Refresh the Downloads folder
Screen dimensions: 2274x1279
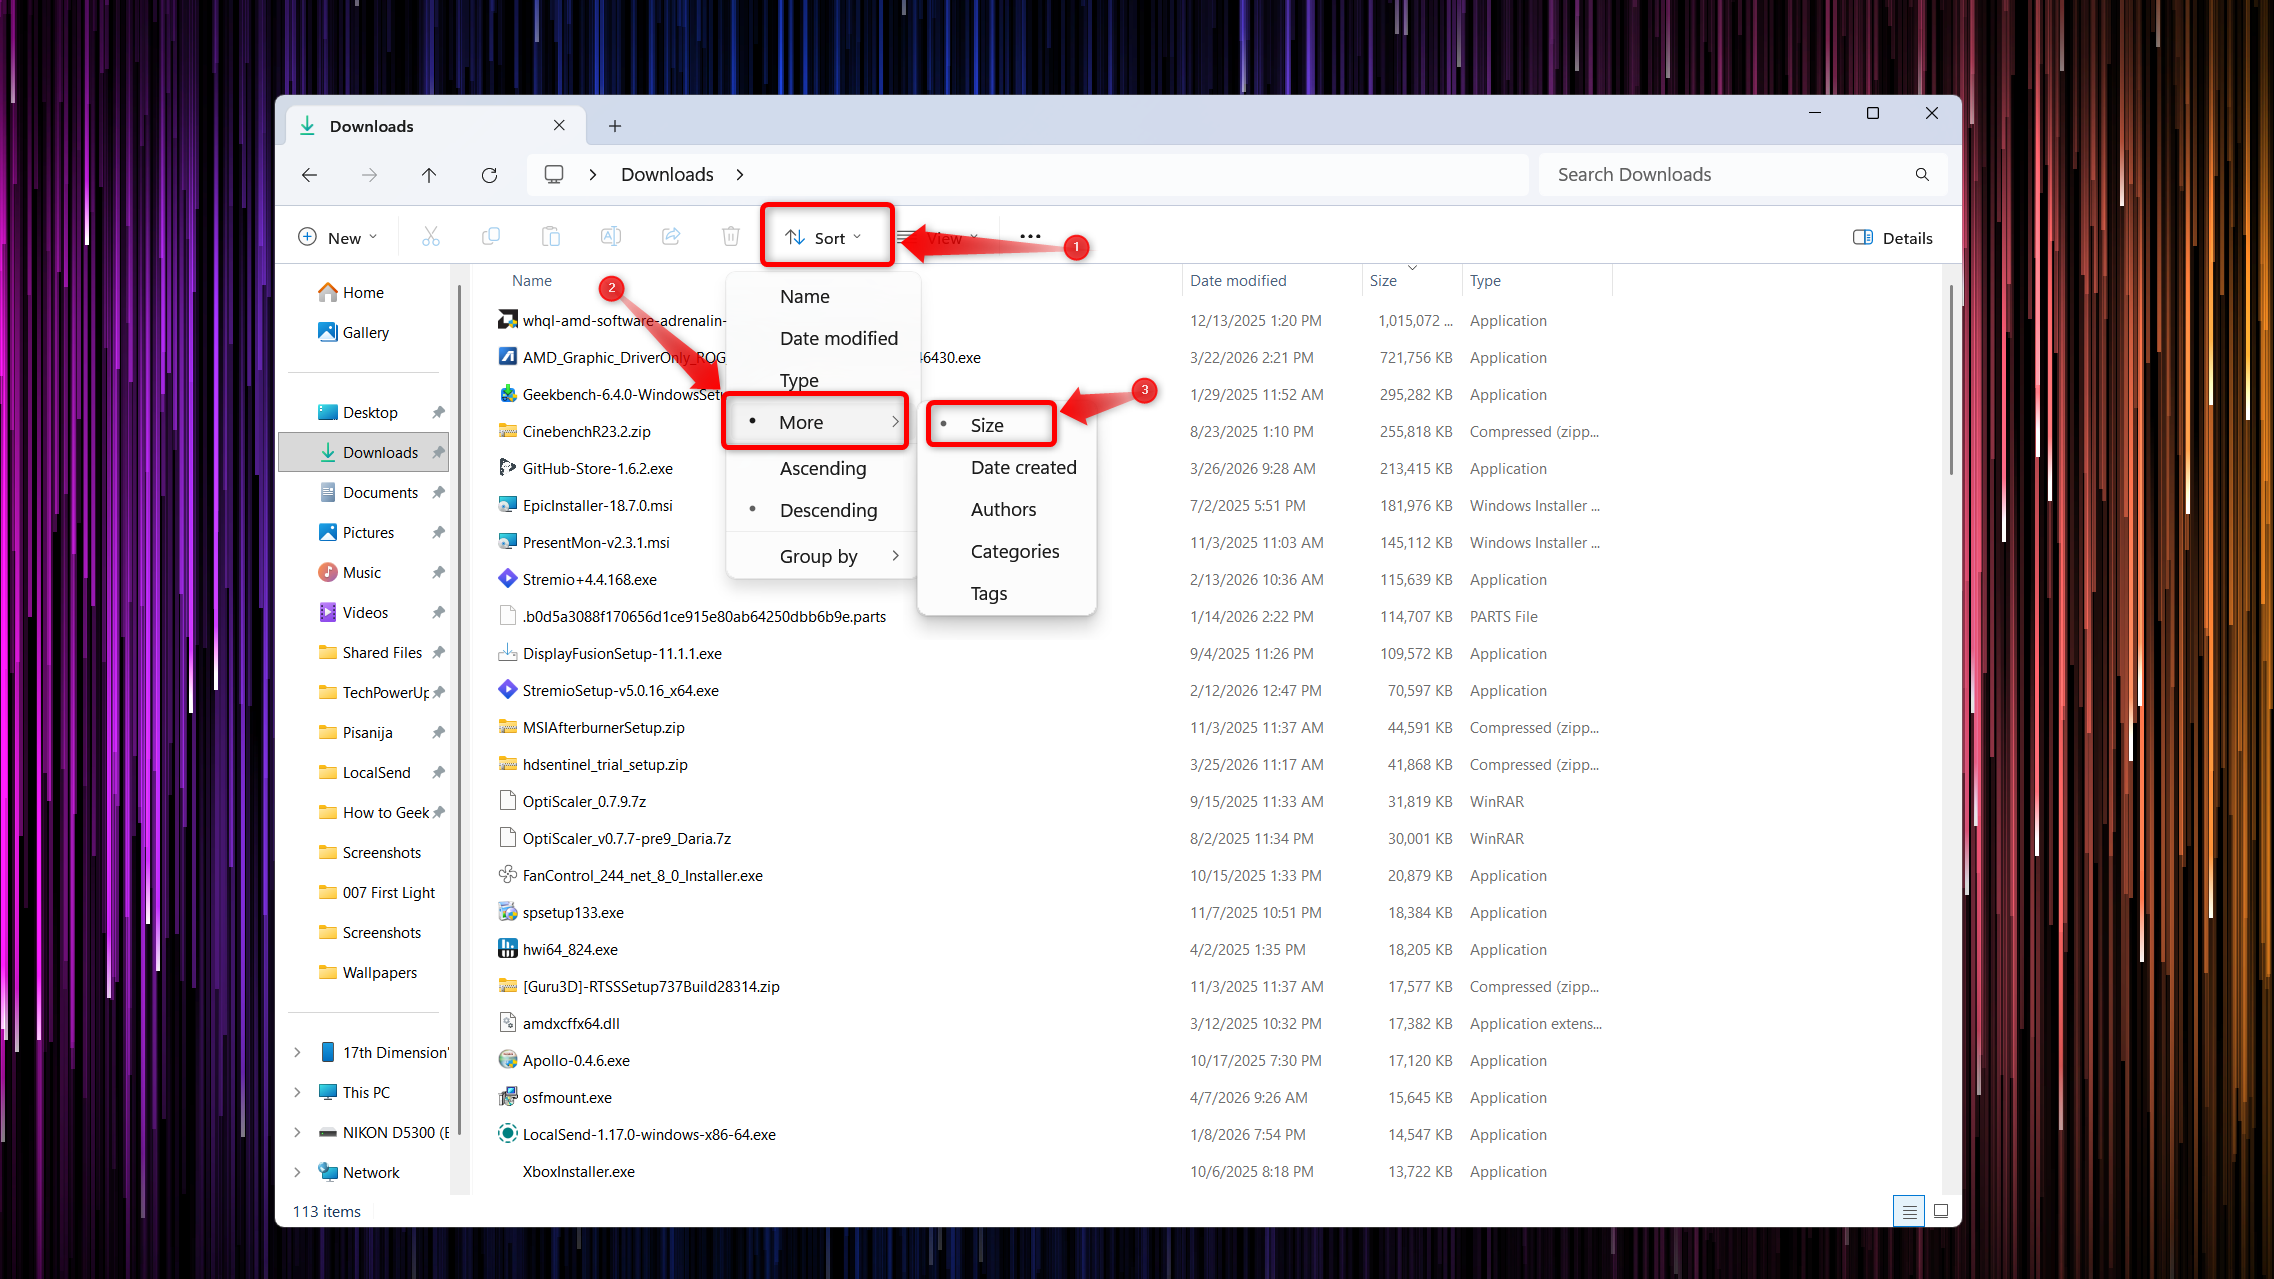[489, 175]
